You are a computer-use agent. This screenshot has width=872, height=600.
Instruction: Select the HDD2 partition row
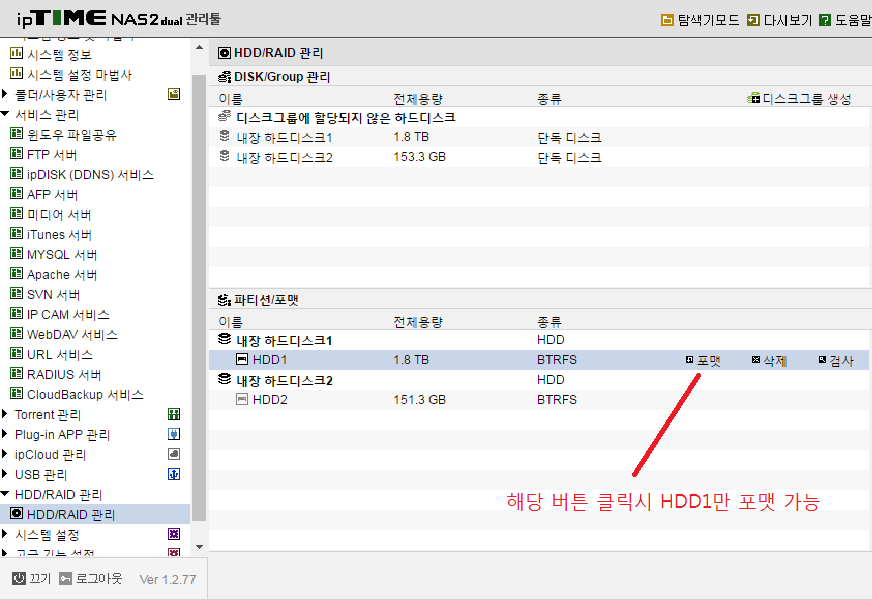coord(538,400)
